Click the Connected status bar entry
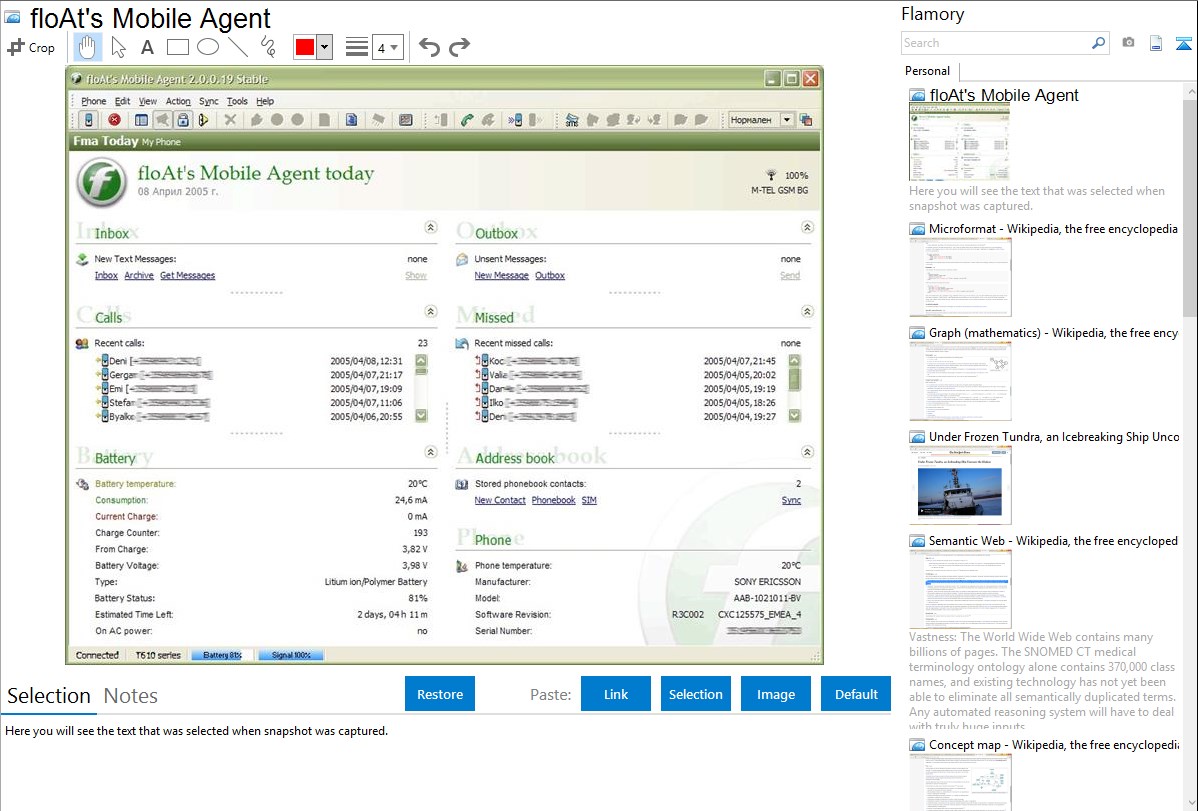1198x811 pixels. (97, 655)
